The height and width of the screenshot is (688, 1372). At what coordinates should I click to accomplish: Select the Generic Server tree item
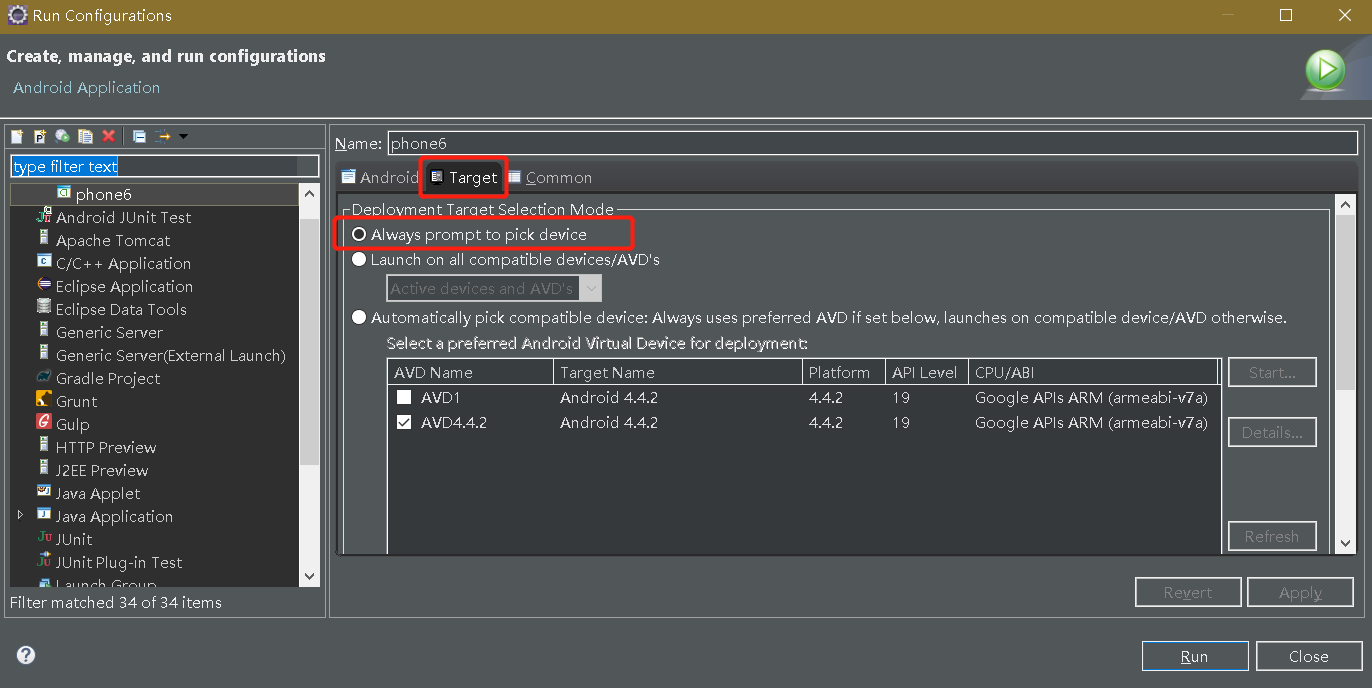tap(109, 332)
